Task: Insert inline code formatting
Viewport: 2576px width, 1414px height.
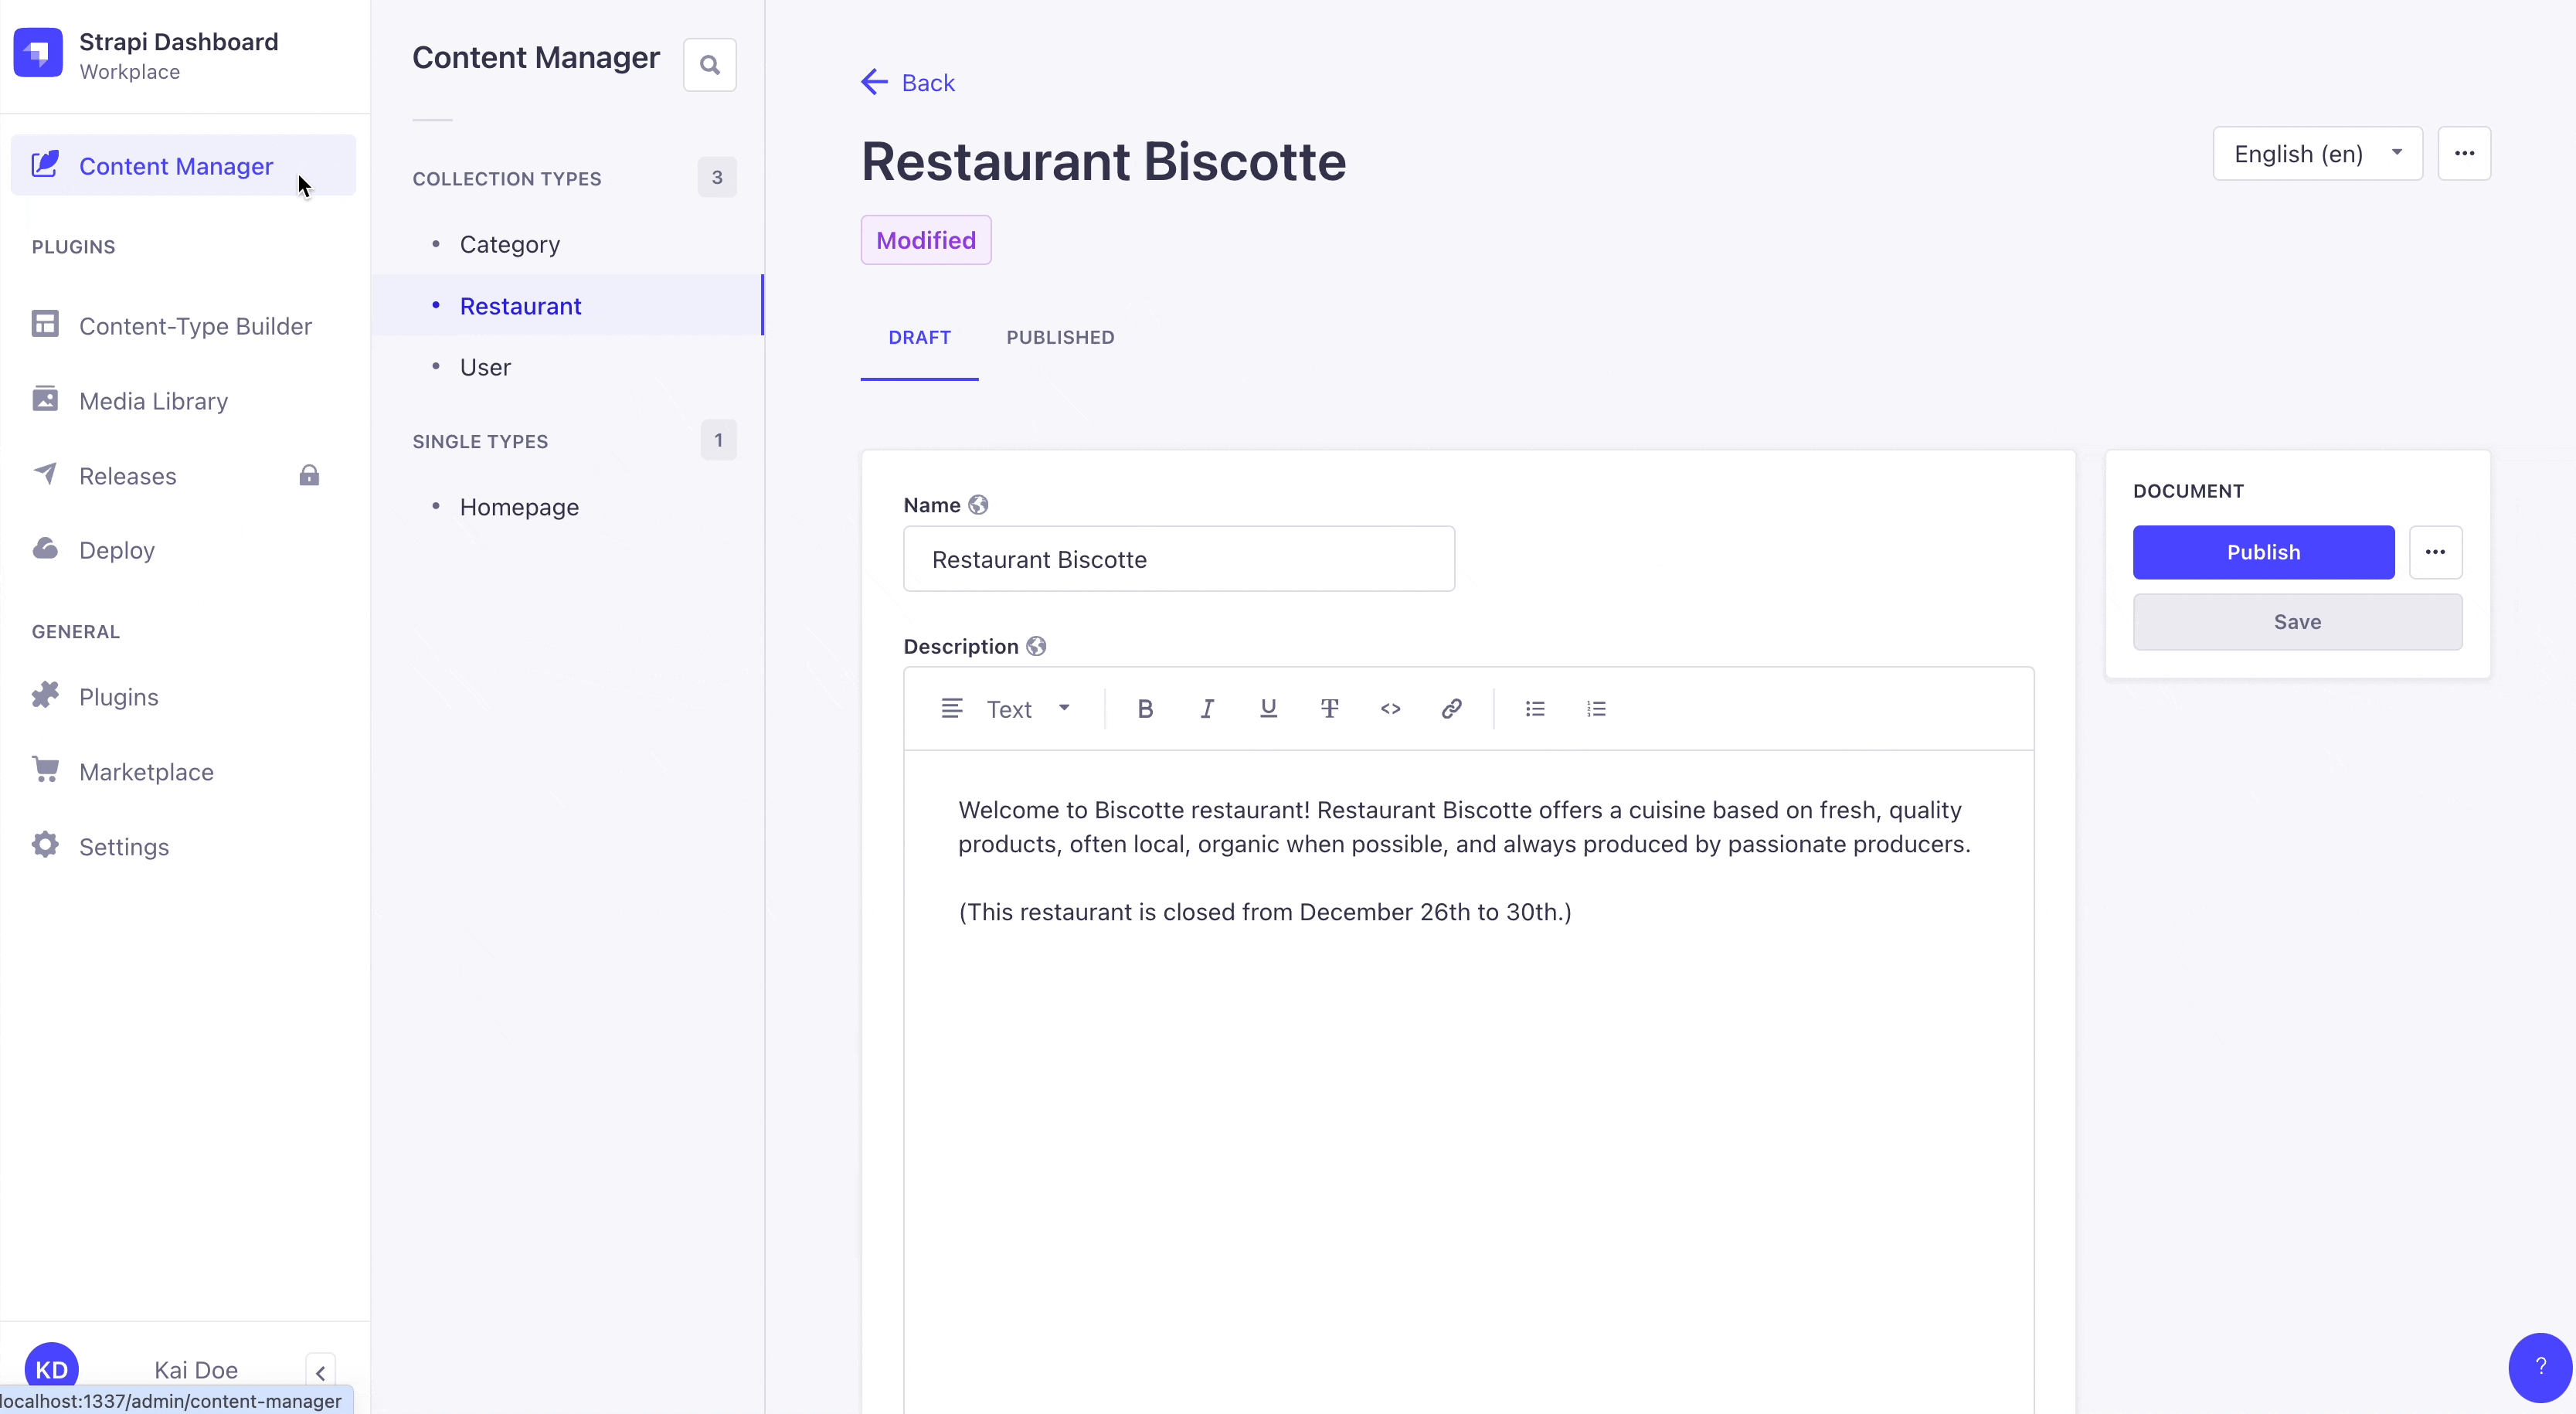Action: pos(1390,709)
